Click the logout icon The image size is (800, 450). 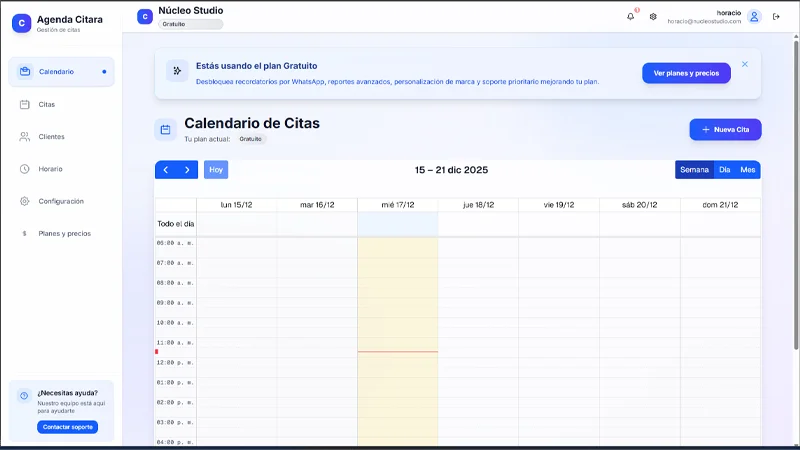[776, 17]
